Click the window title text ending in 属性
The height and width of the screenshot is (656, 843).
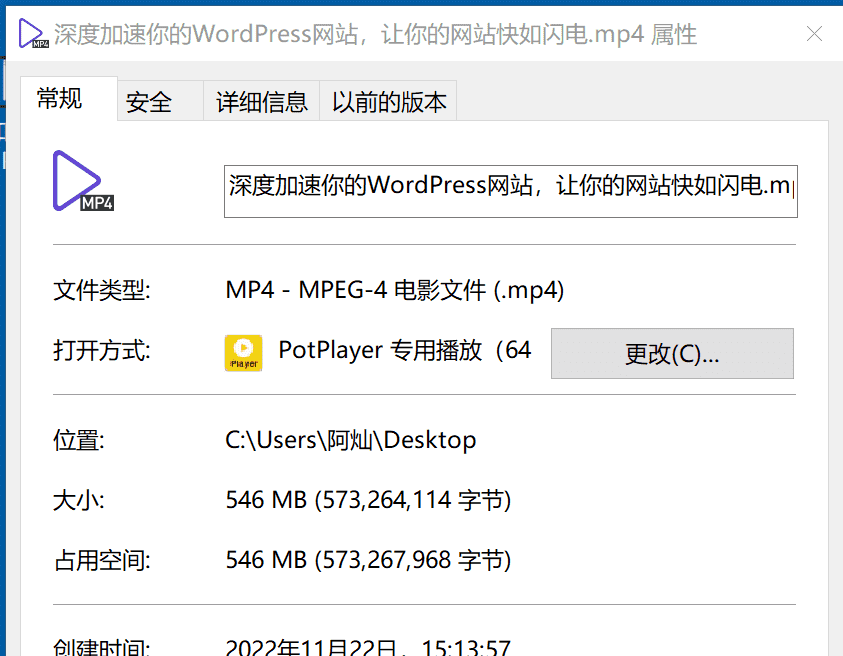click(x=375, y=34)
